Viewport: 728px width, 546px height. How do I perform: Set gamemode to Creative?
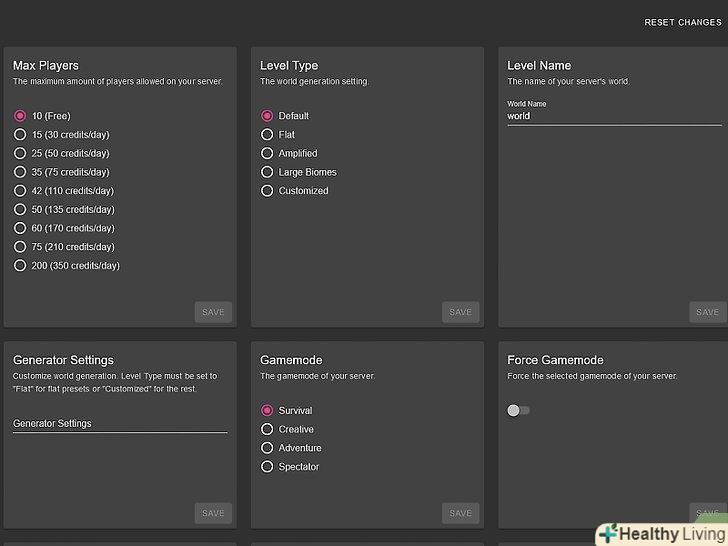pyautogui.click(x=267, y=429)
